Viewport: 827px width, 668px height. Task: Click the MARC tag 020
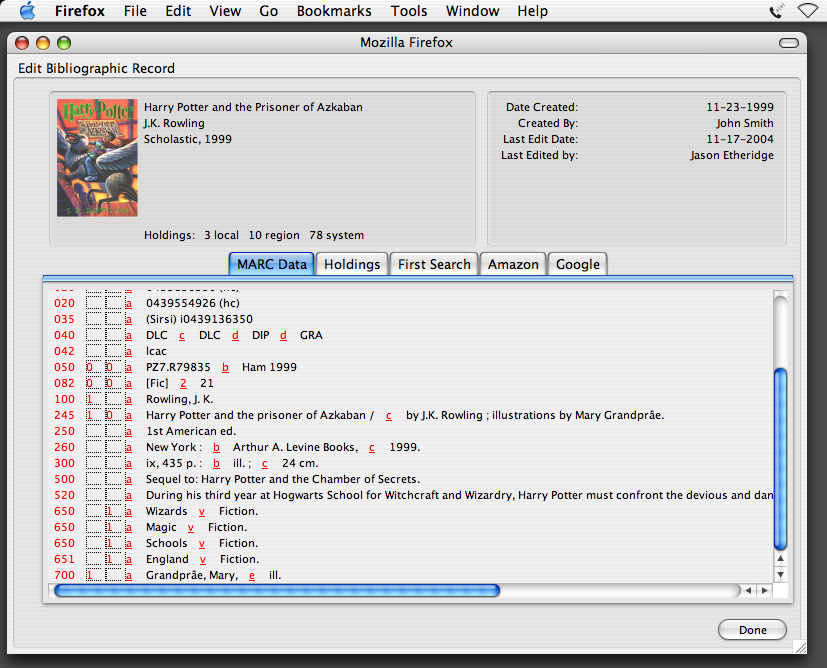point(64,303)
